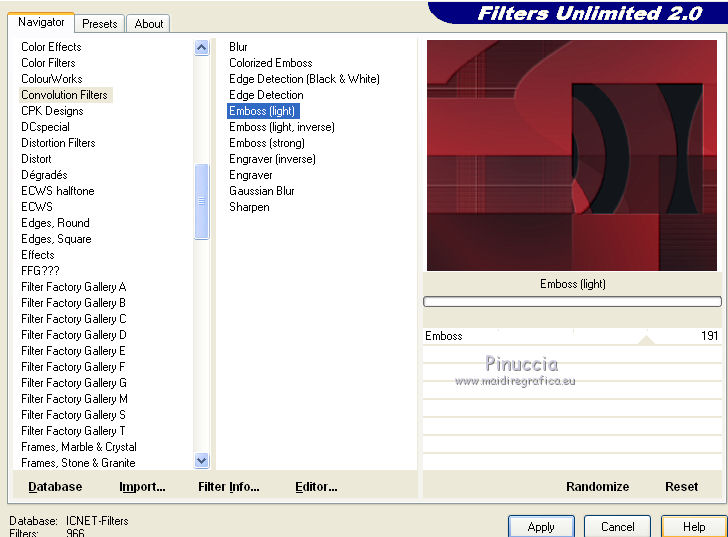
Task: Open the Presets tab
Action: pyautogui.click(x=99, y=24)
